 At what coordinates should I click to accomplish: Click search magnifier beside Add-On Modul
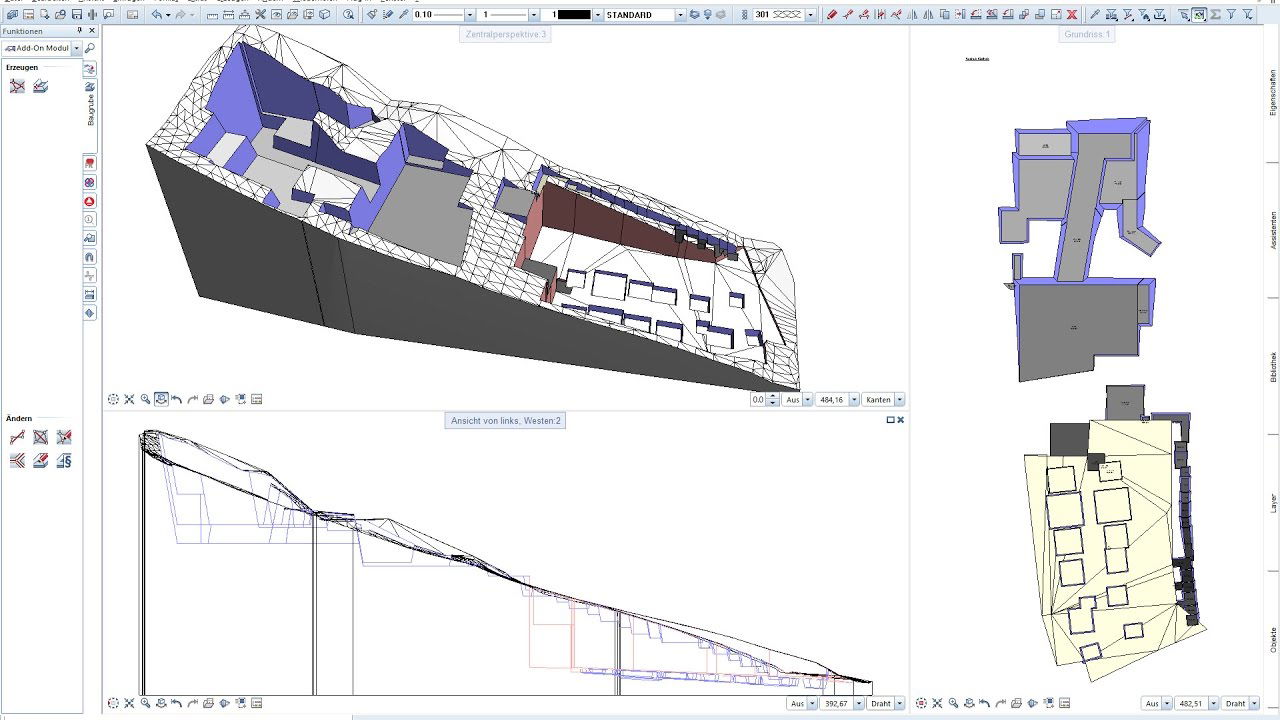click(90, 48)
